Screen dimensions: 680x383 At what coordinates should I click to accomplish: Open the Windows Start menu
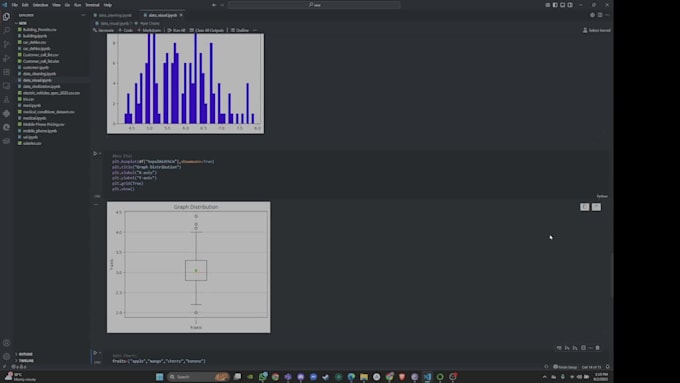[160, 376]
